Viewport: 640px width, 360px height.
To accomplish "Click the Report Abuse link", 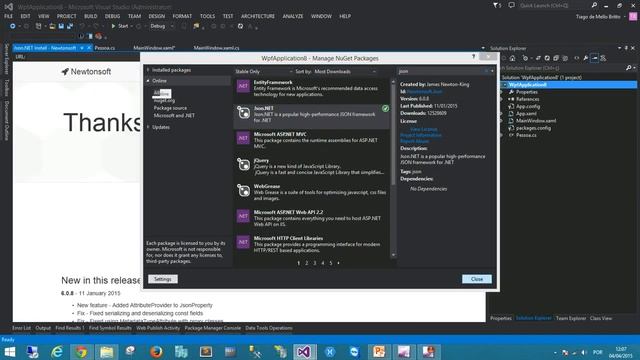I will pos(415,141).
